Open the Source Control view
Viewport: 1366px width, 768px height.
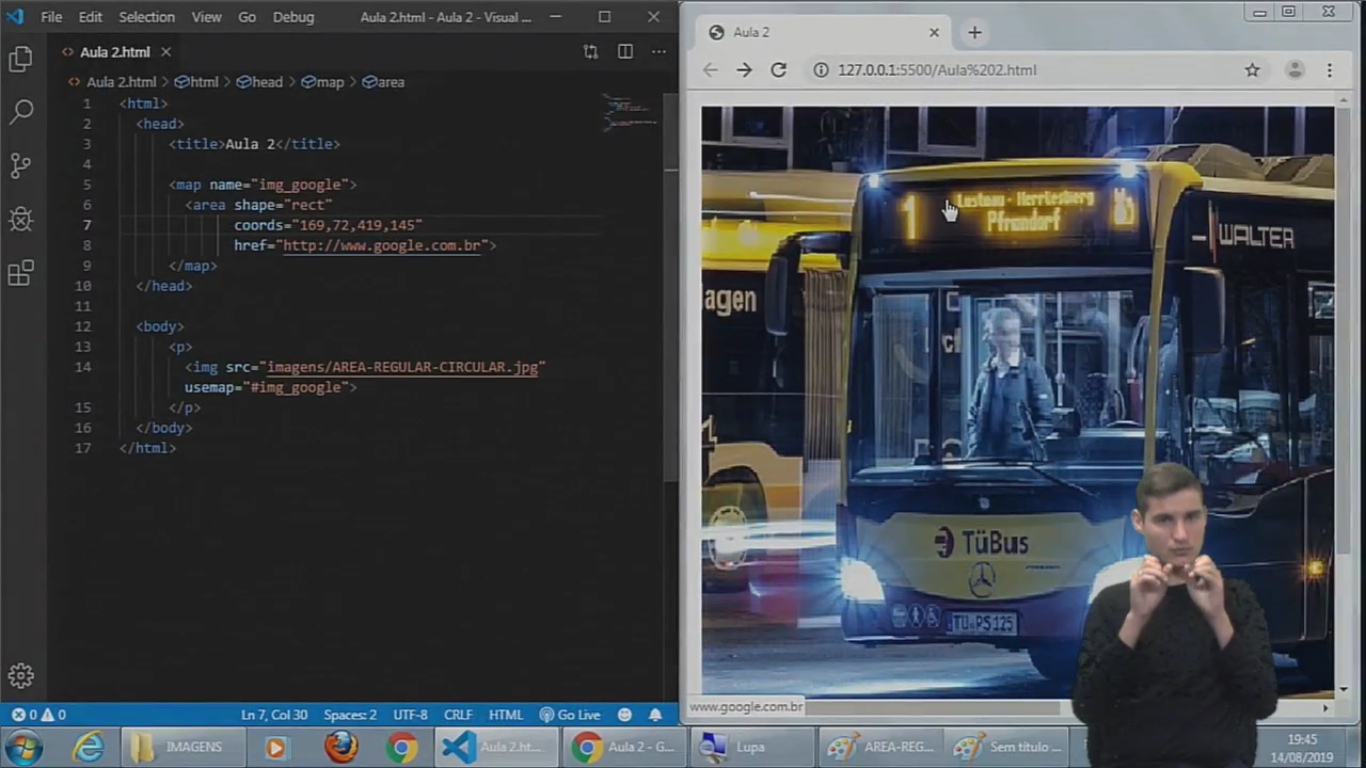click(21, 165)
